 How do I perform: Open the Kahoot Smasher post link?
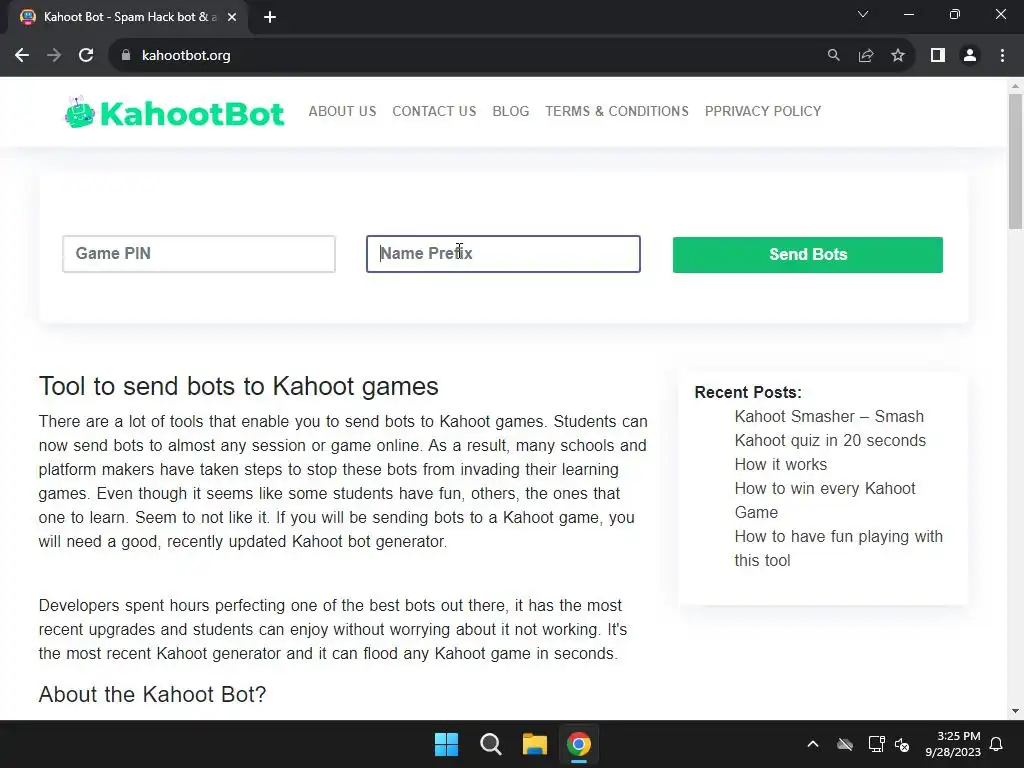point(829,428)
